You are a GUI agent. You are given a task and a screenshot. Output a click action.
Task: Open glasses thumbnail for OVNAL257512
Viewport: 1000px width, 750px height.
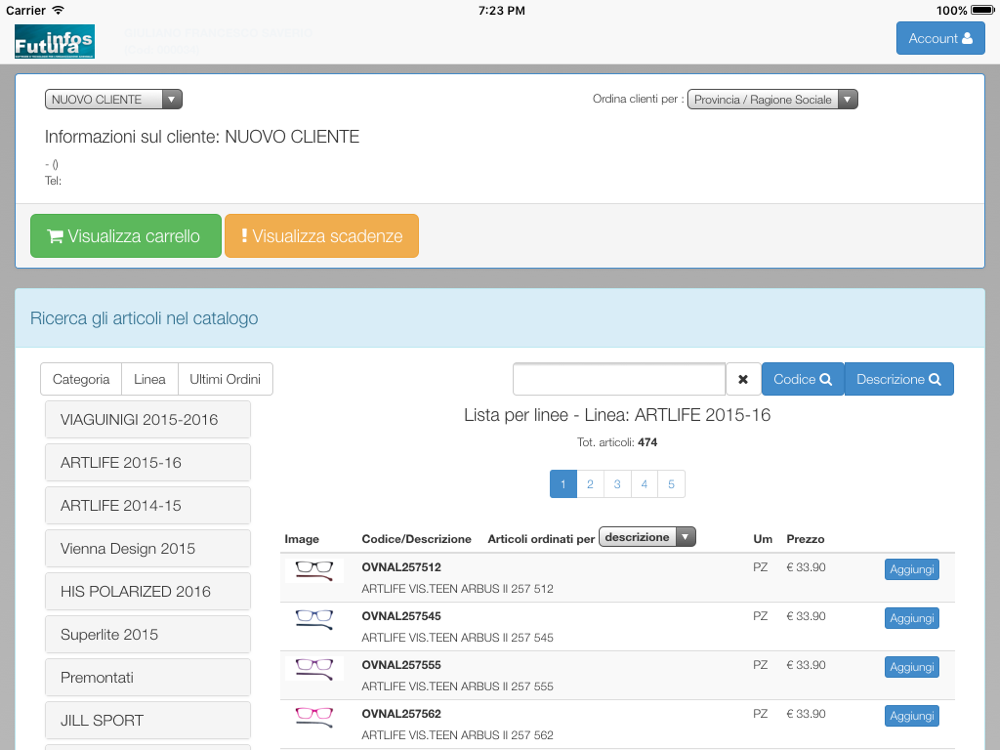tap(314, 570)
